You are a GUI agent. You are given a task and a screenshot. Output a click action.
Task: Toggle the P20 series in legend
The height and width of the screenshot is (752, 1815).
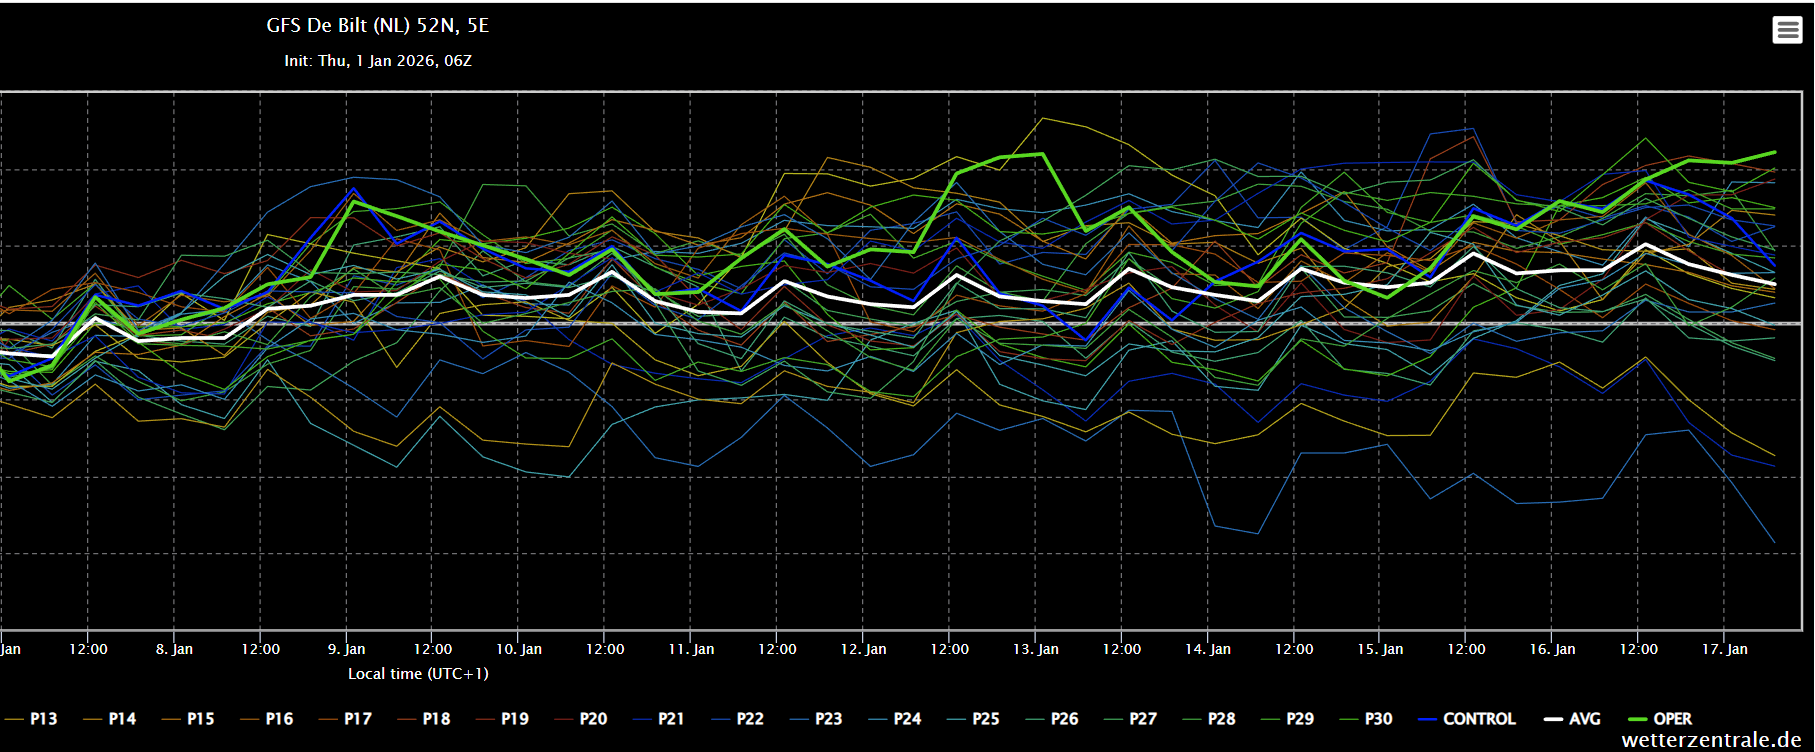coord(581,719)
